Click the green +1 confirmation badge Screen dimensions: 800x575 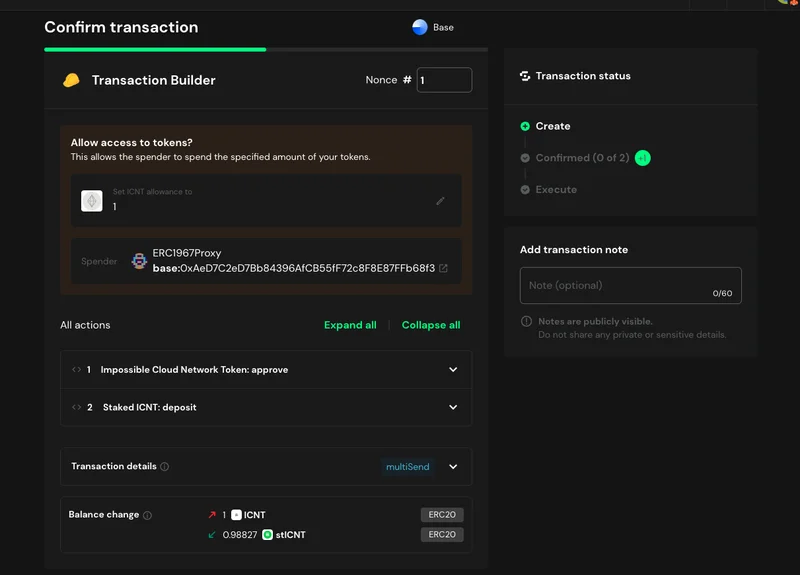642,158
